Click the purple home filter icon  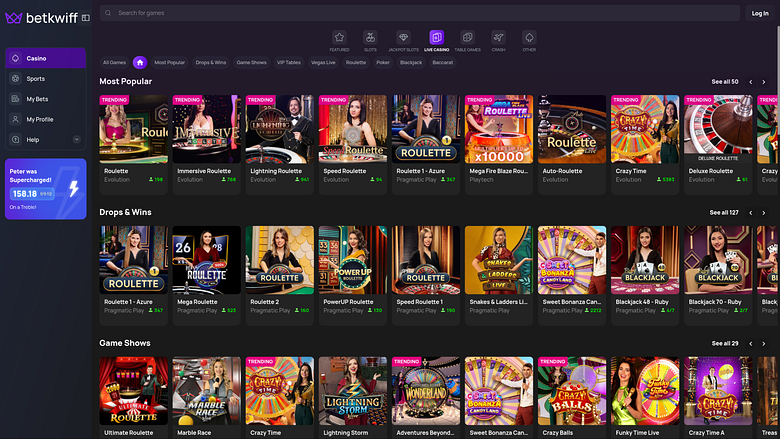(x=140, y=63)
